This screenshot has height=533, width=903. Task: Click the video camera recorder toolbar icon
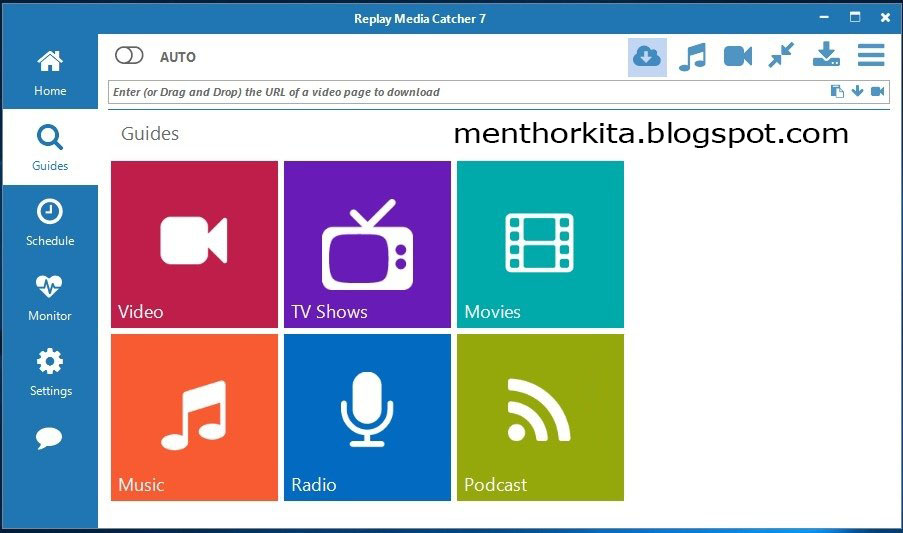tap(738, 56)
